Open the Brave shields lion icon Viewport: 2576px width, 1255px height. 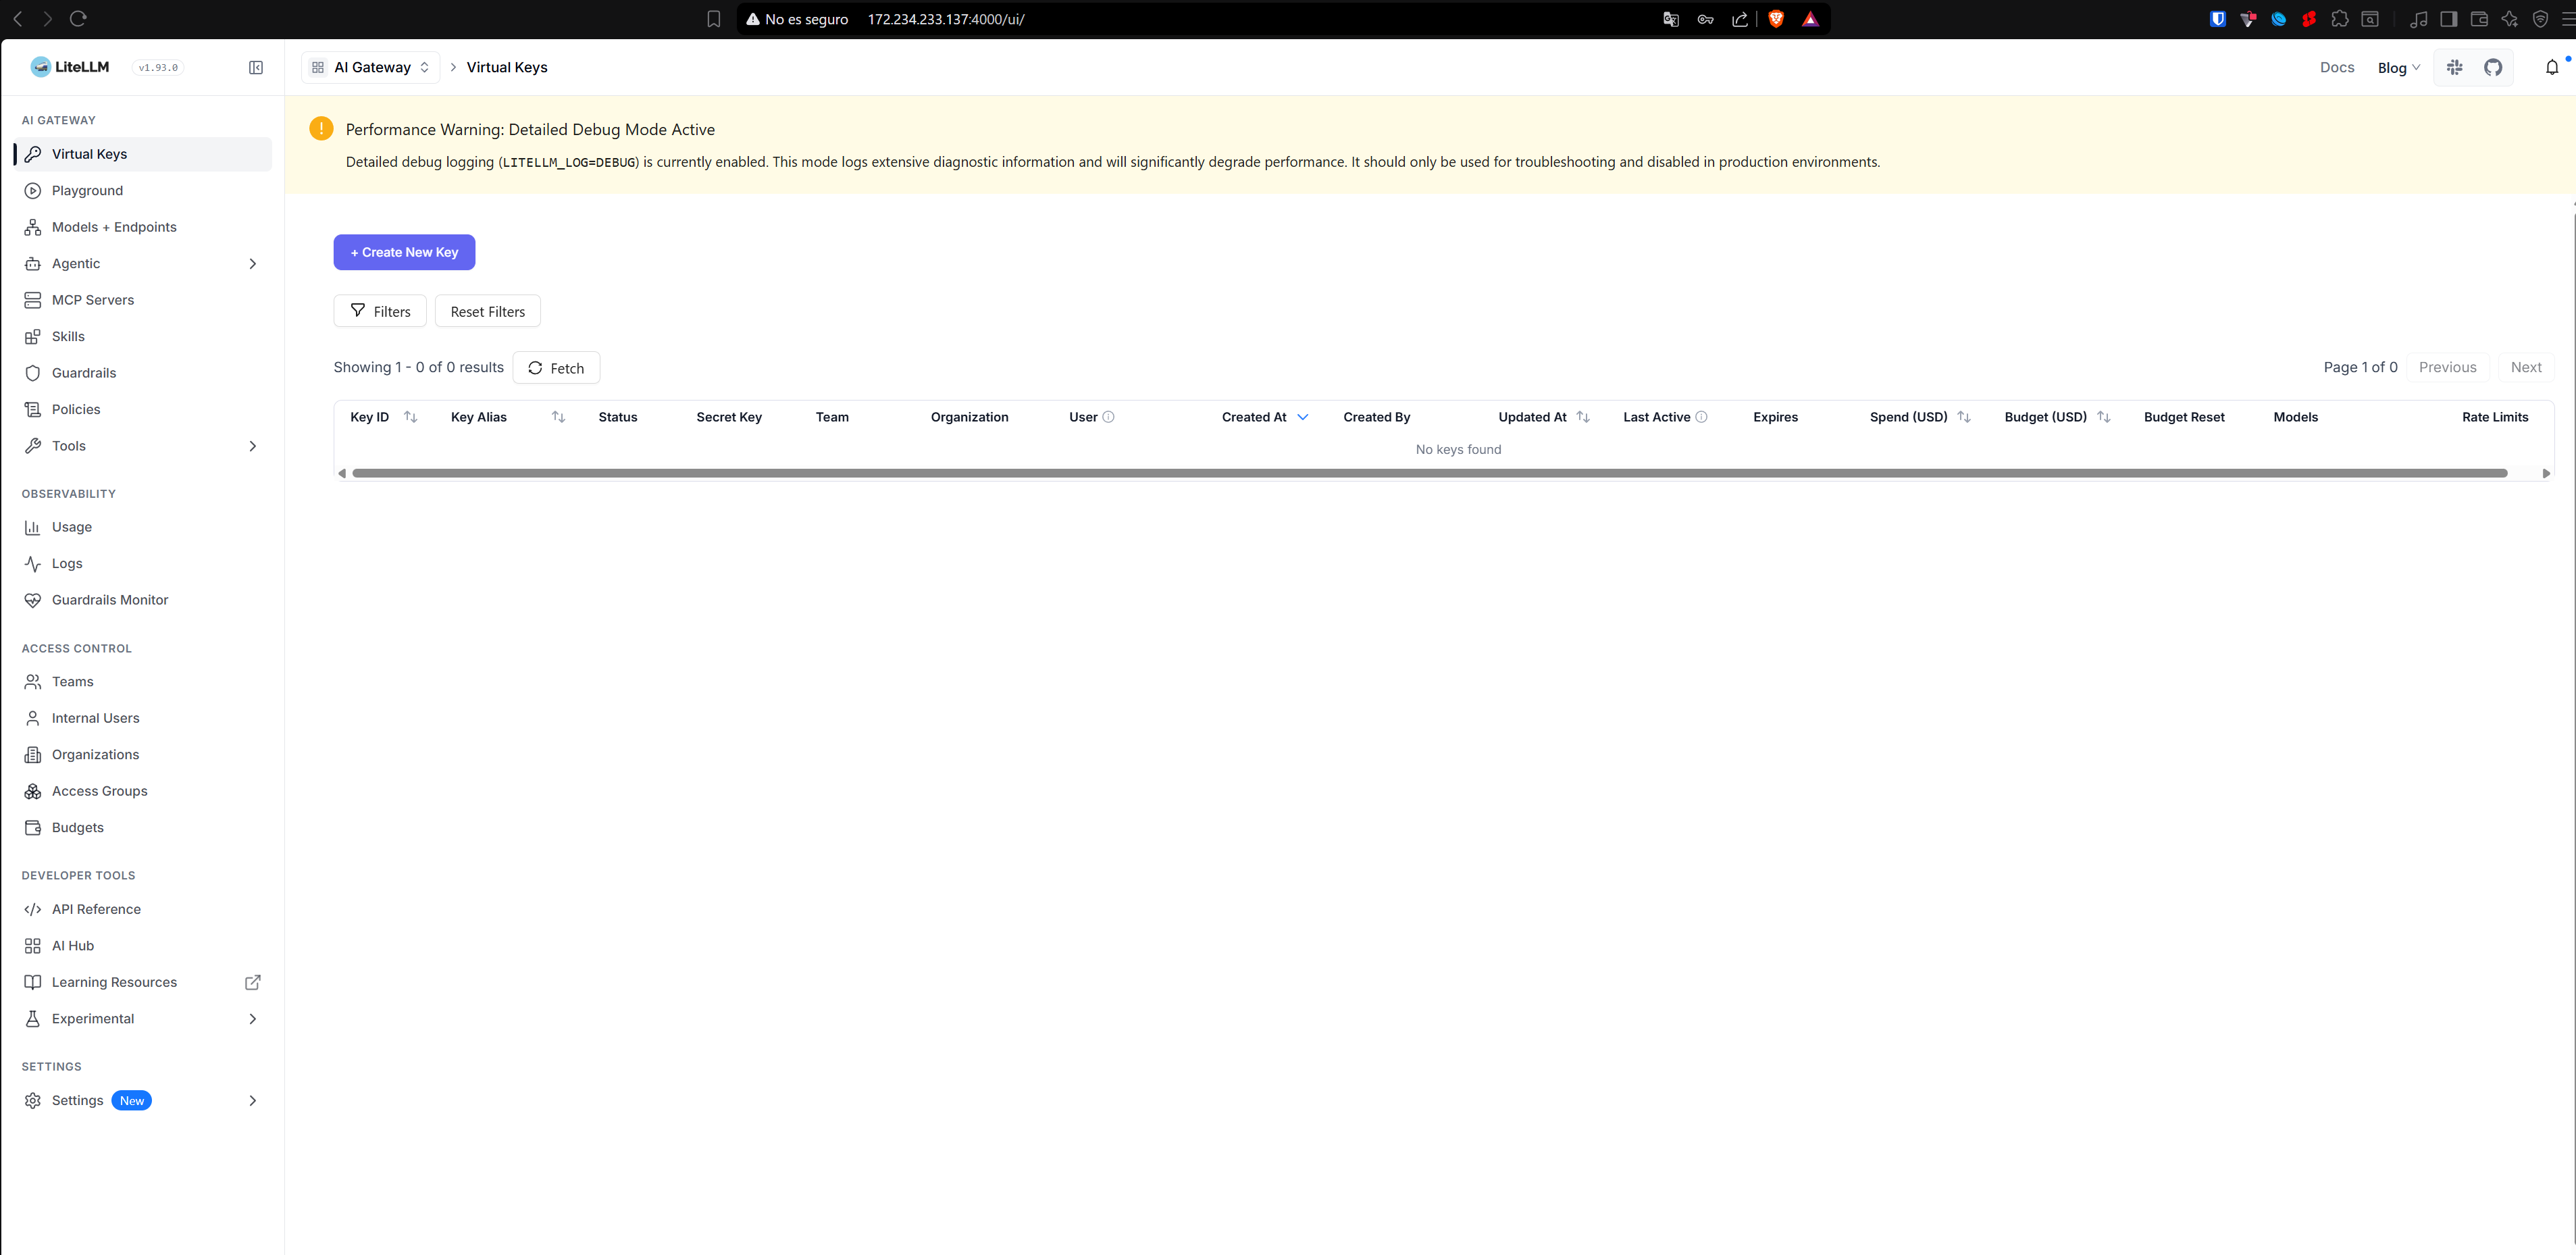point(1776,19)
